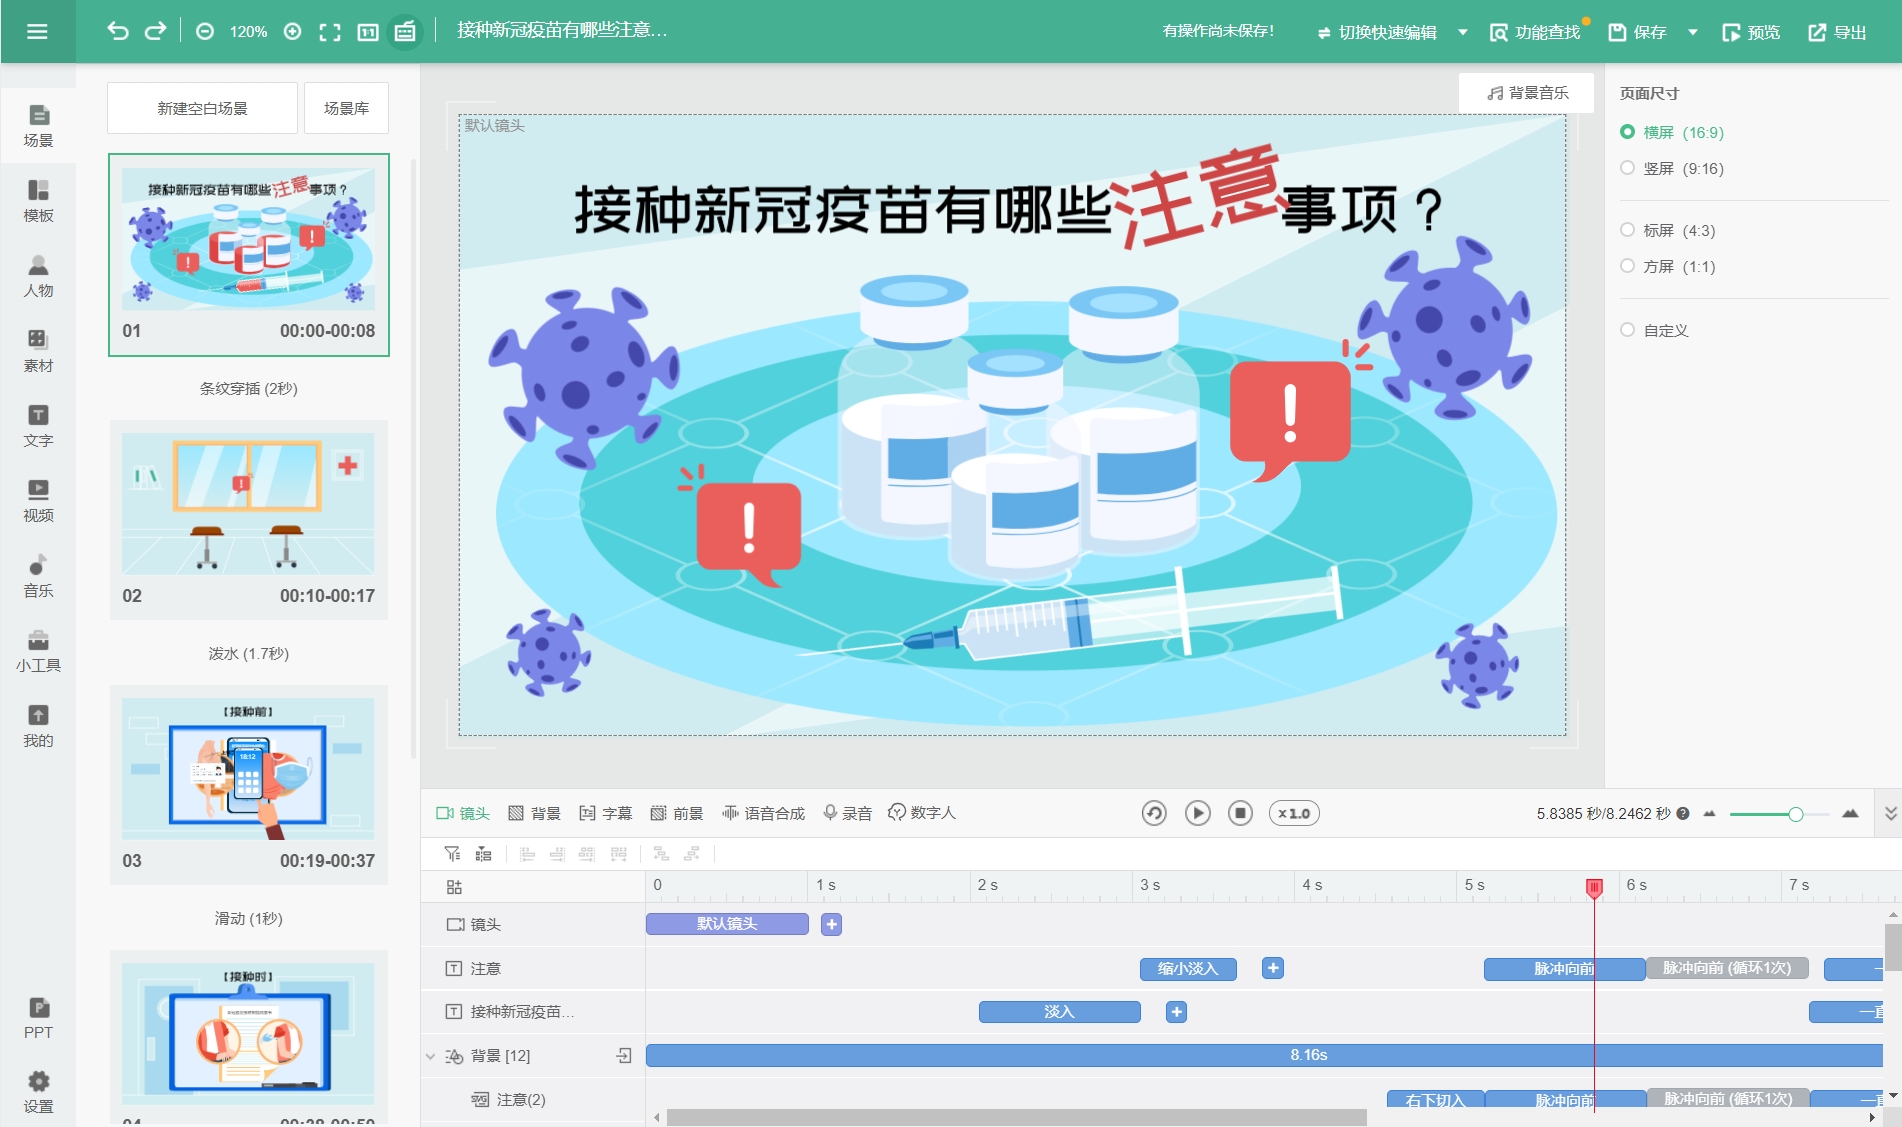Switch to the 前景 timeline tab
The image size is (1902, 1127).
coord(677,813)
